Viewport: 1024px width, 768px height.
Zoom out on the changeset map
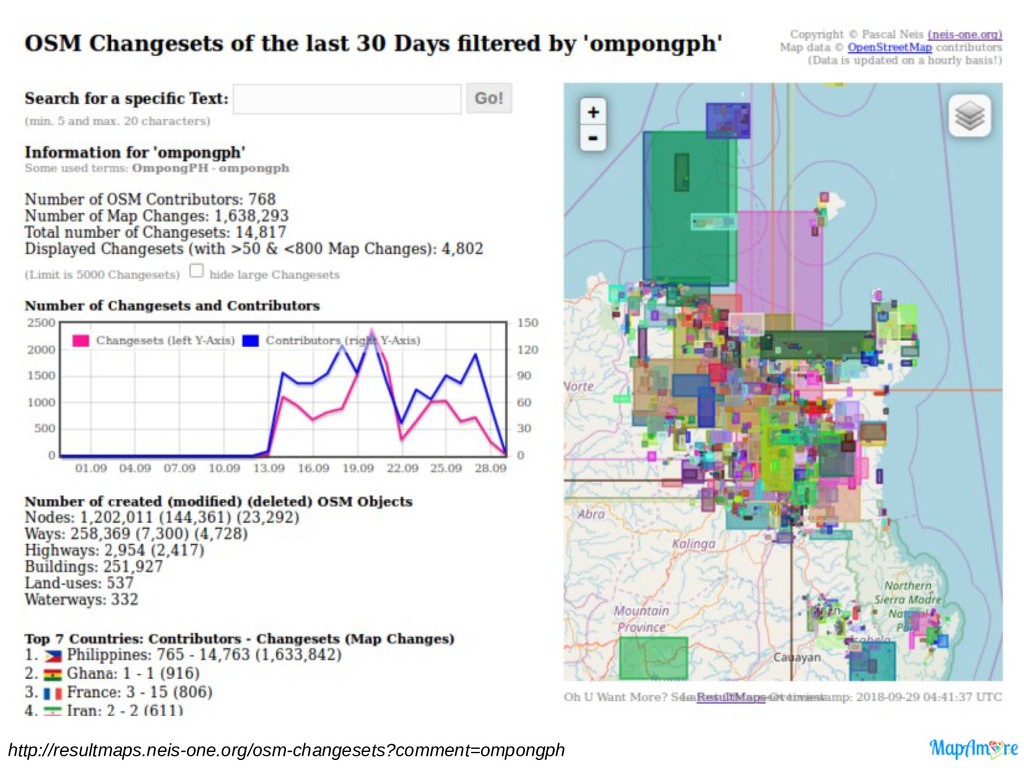pyautogui.click(x=593, y=138)
